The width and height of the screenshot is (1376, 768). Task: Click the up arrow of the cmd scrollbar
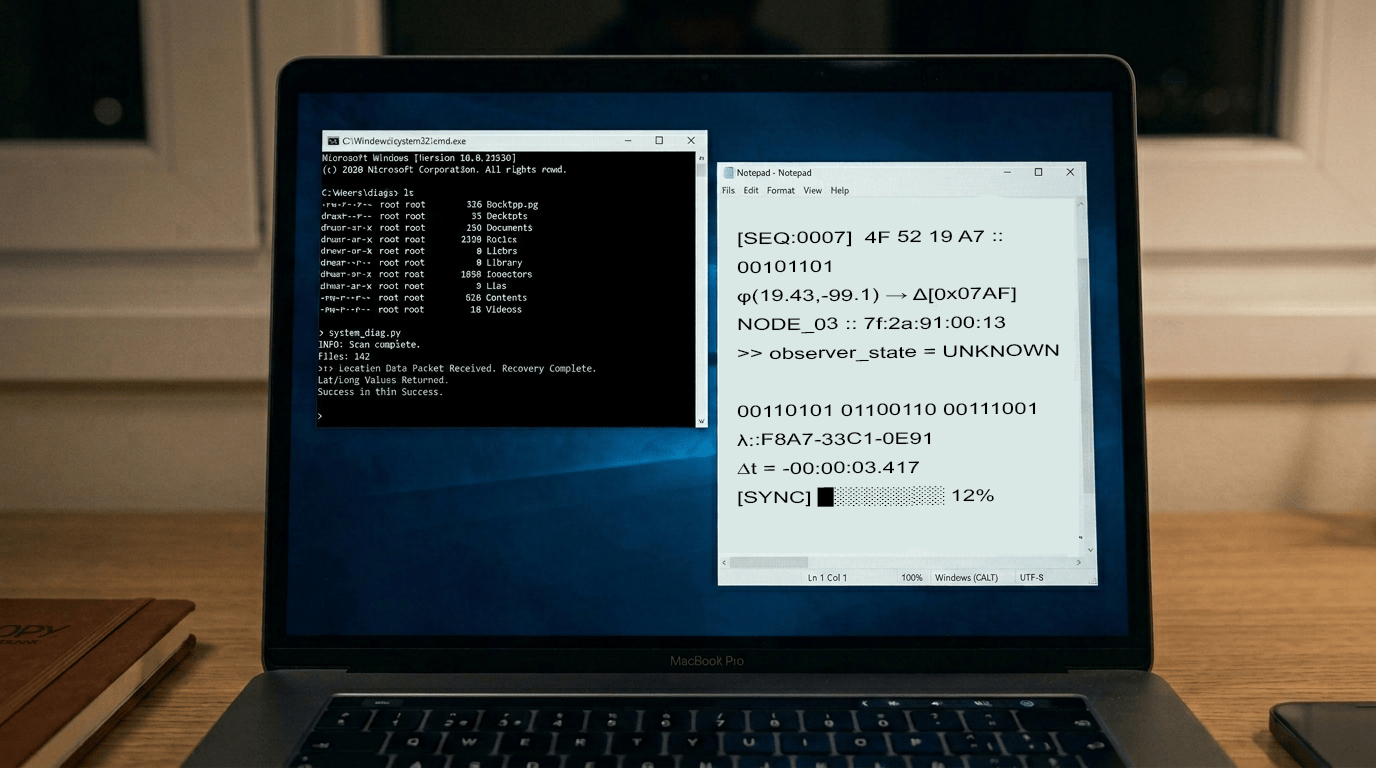701,157
